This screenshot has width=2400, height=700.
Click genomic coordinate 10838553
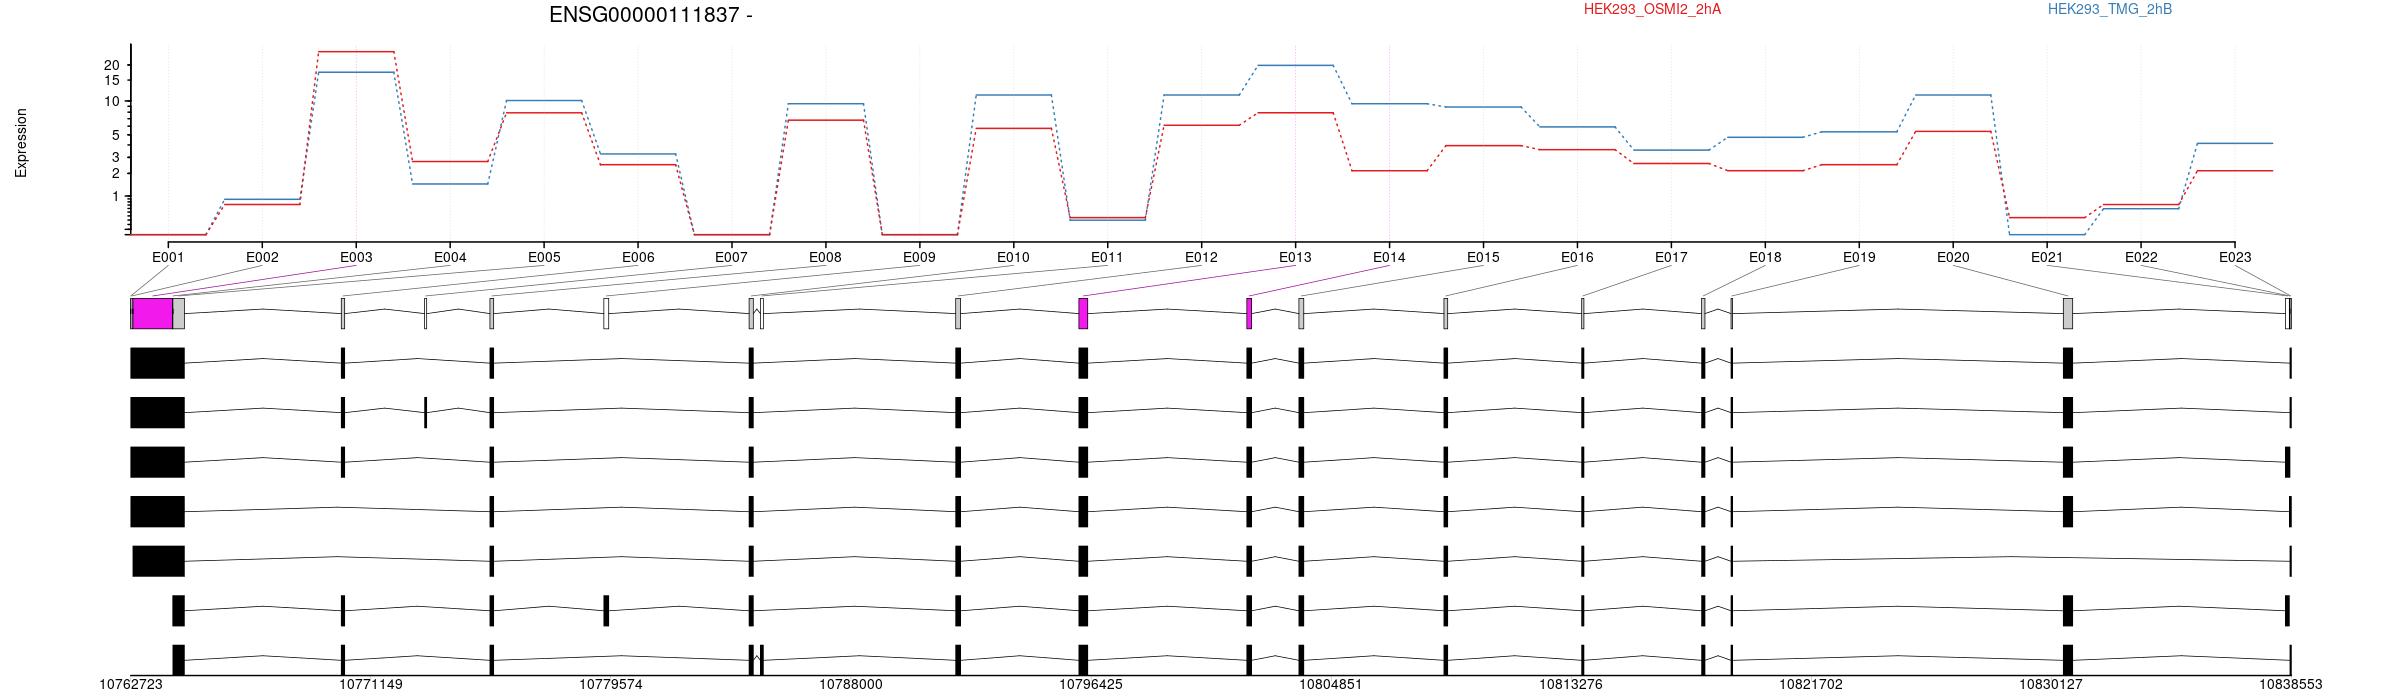2291,685
